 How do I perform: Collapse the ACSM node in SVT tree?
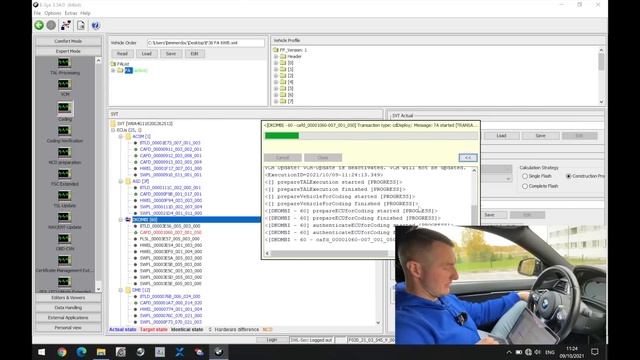(121, 136)
